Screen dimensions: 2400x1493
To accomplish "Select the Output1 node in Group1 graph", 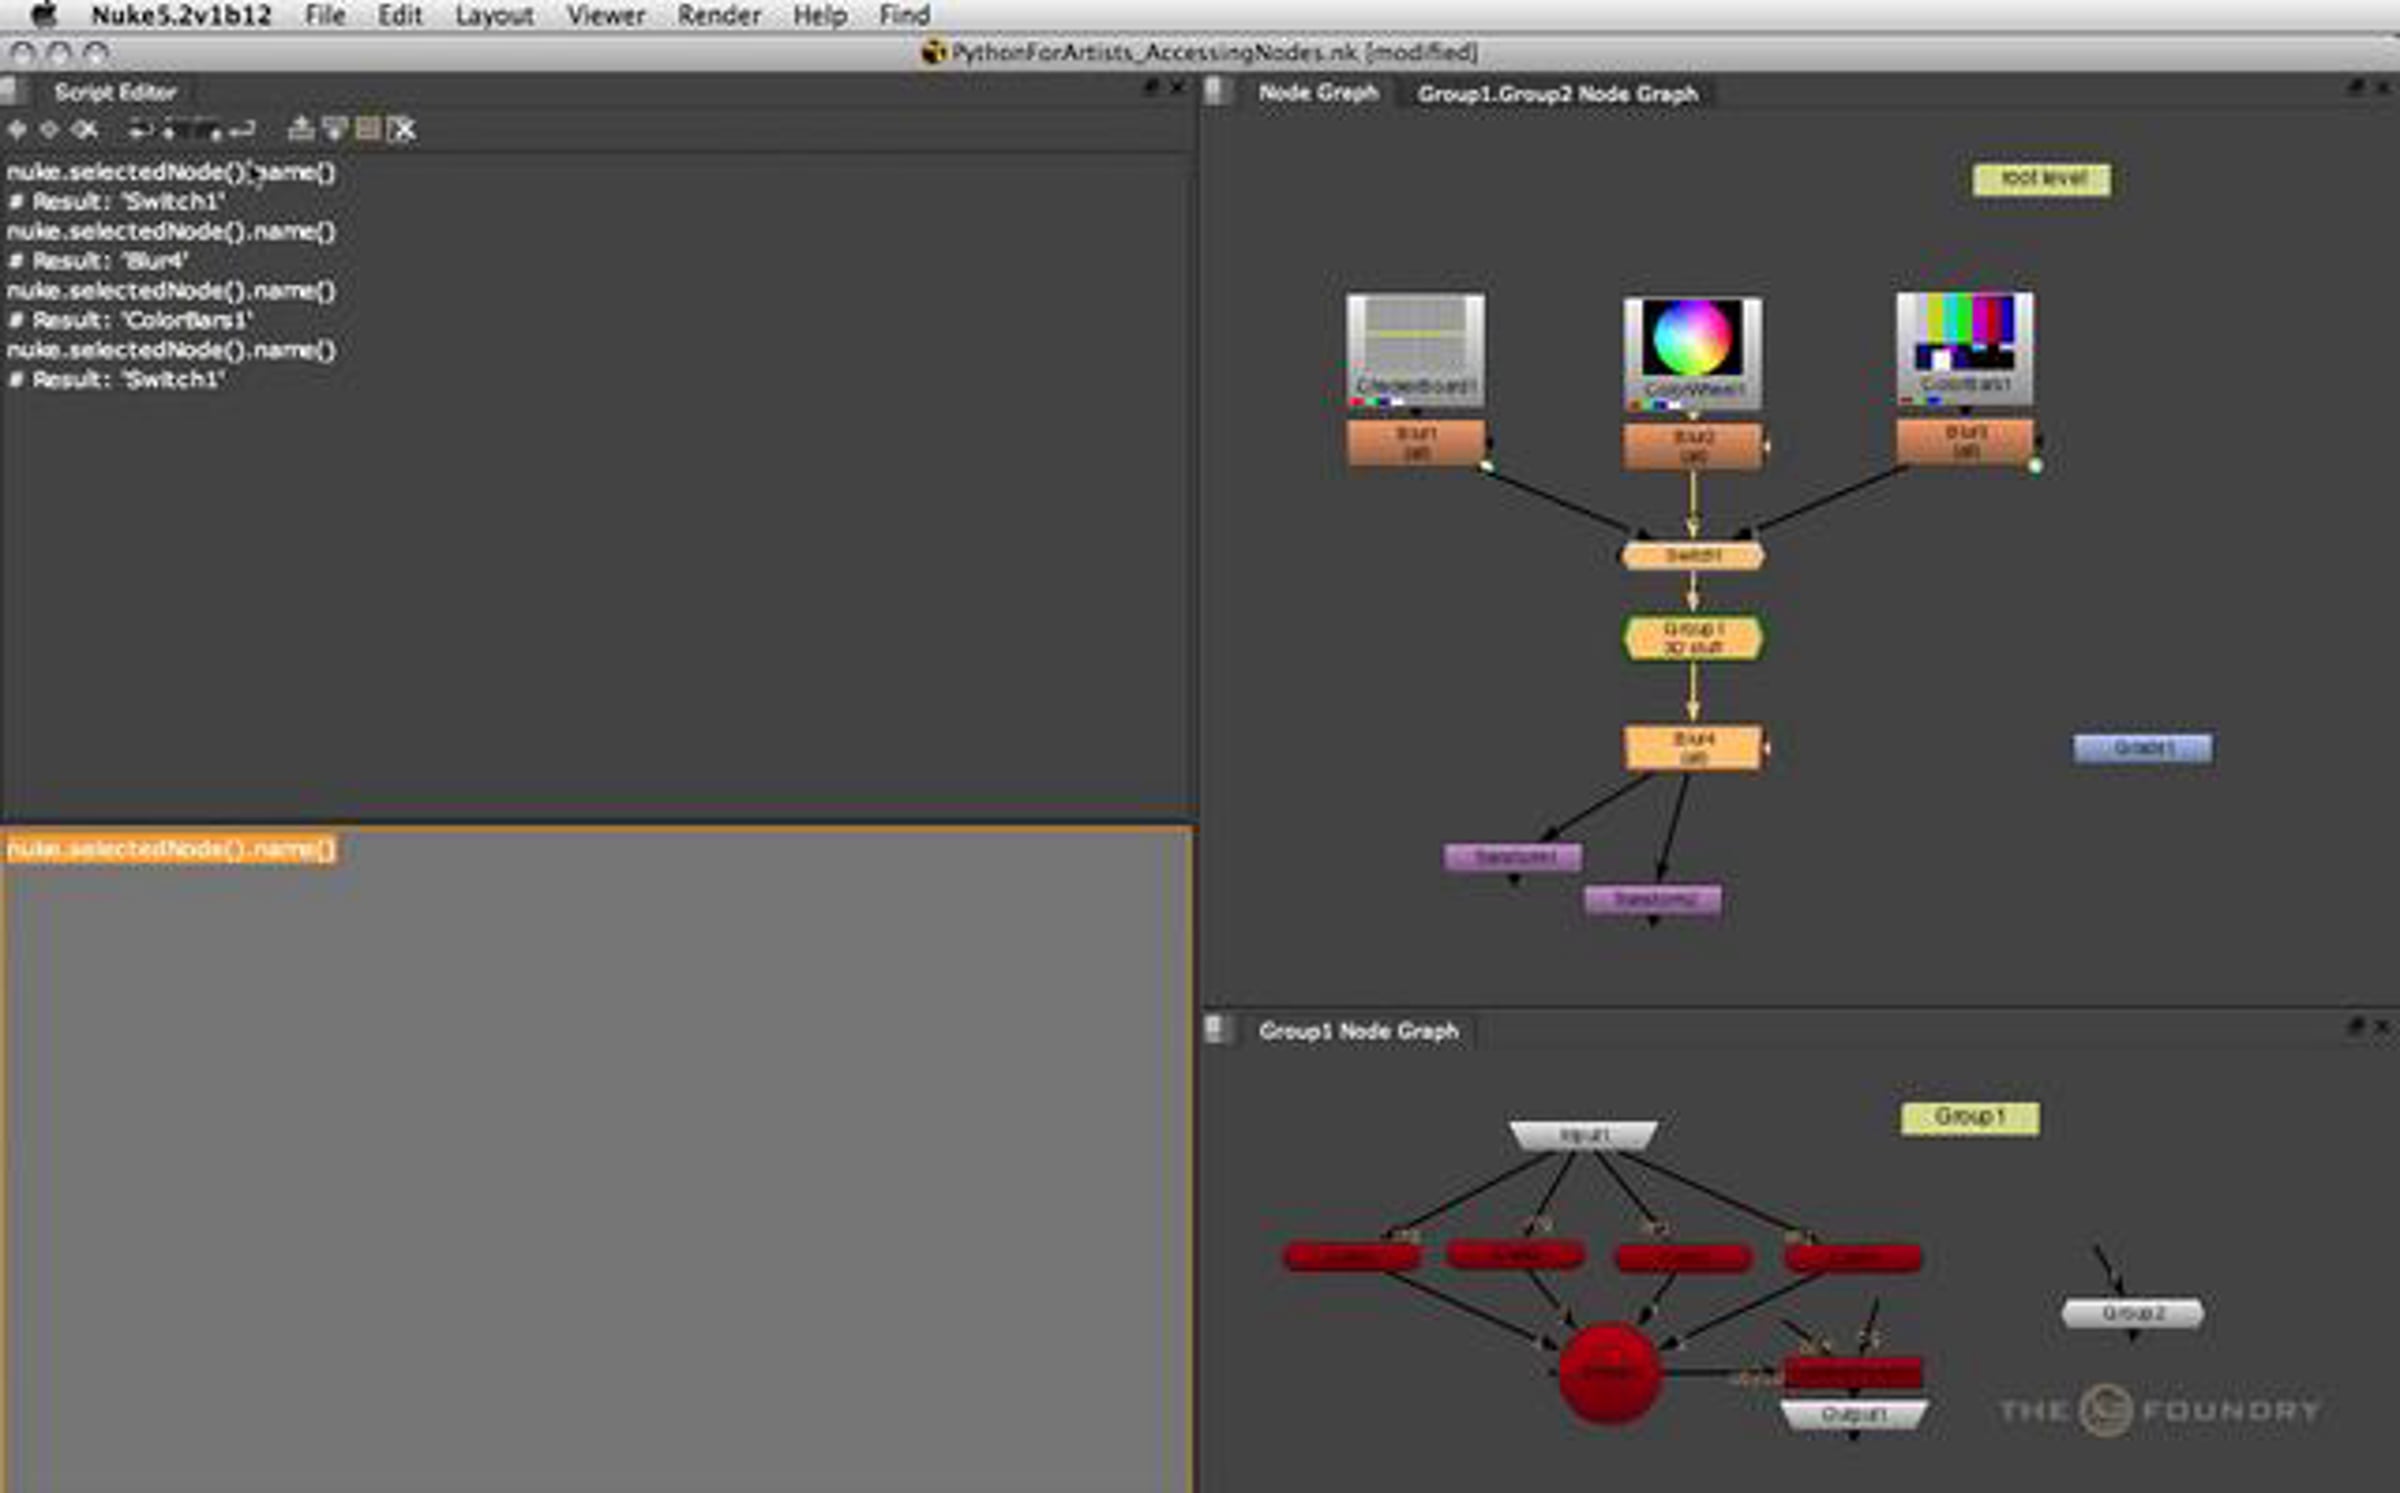I will [1853, 1414].
